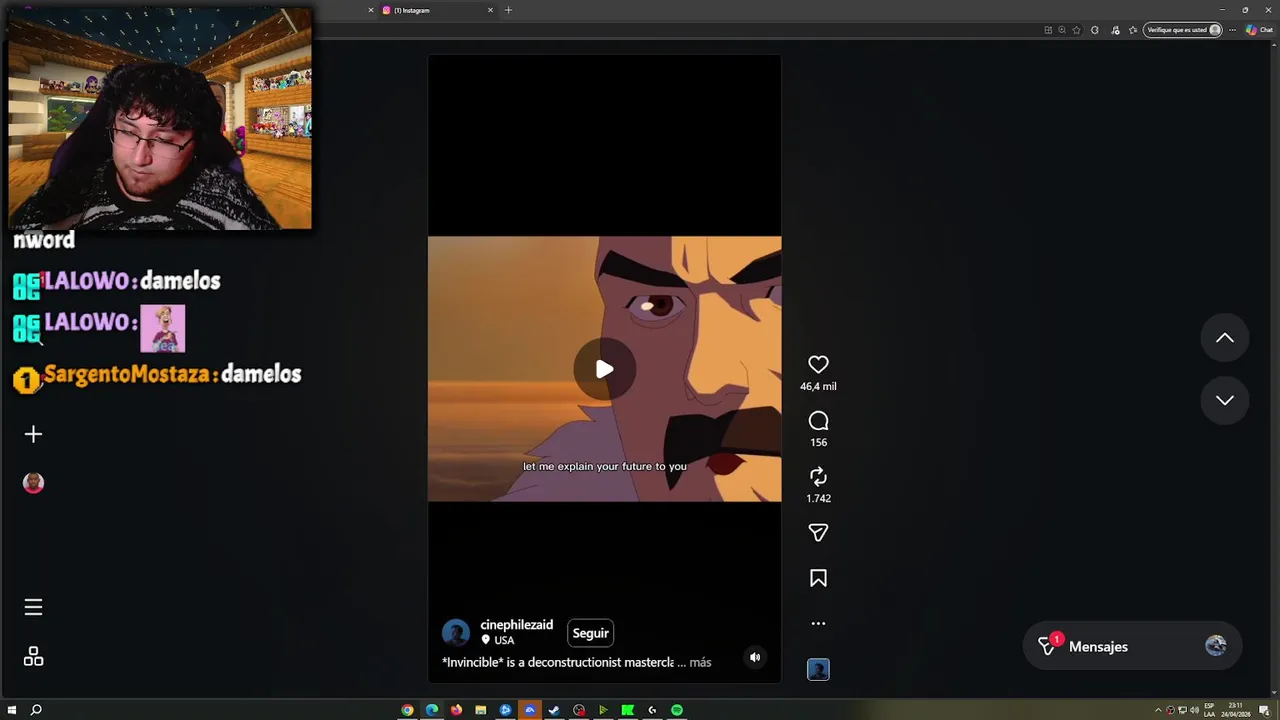The height and width of the screenshot is (720, 1280).
Task: Open the contact avatar in the Mensajes bar
Action: [1216, 646]
